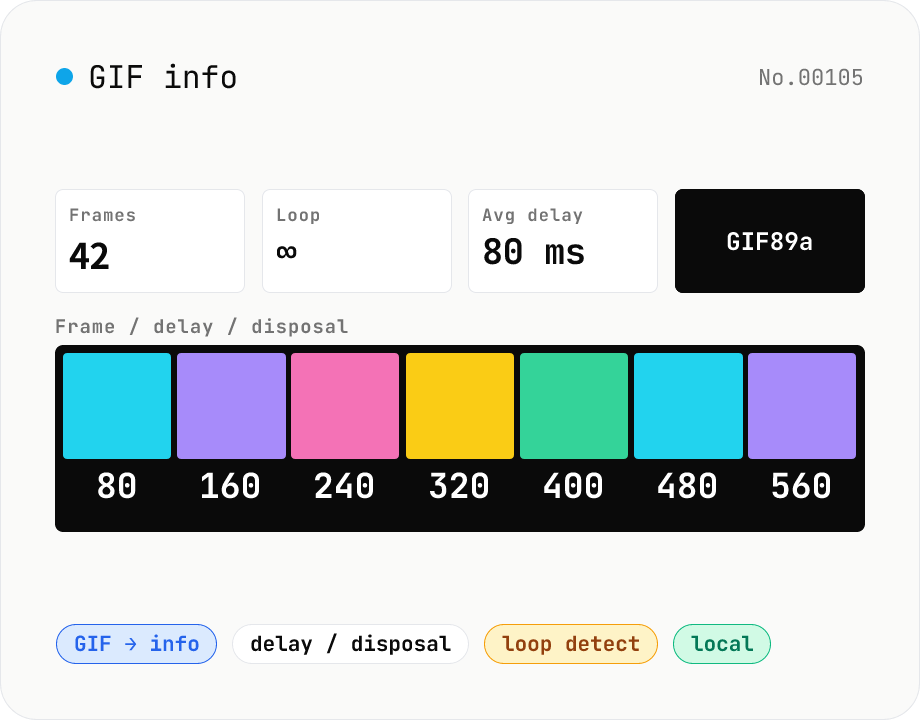Click the No.00105 label

coord(811,77)
